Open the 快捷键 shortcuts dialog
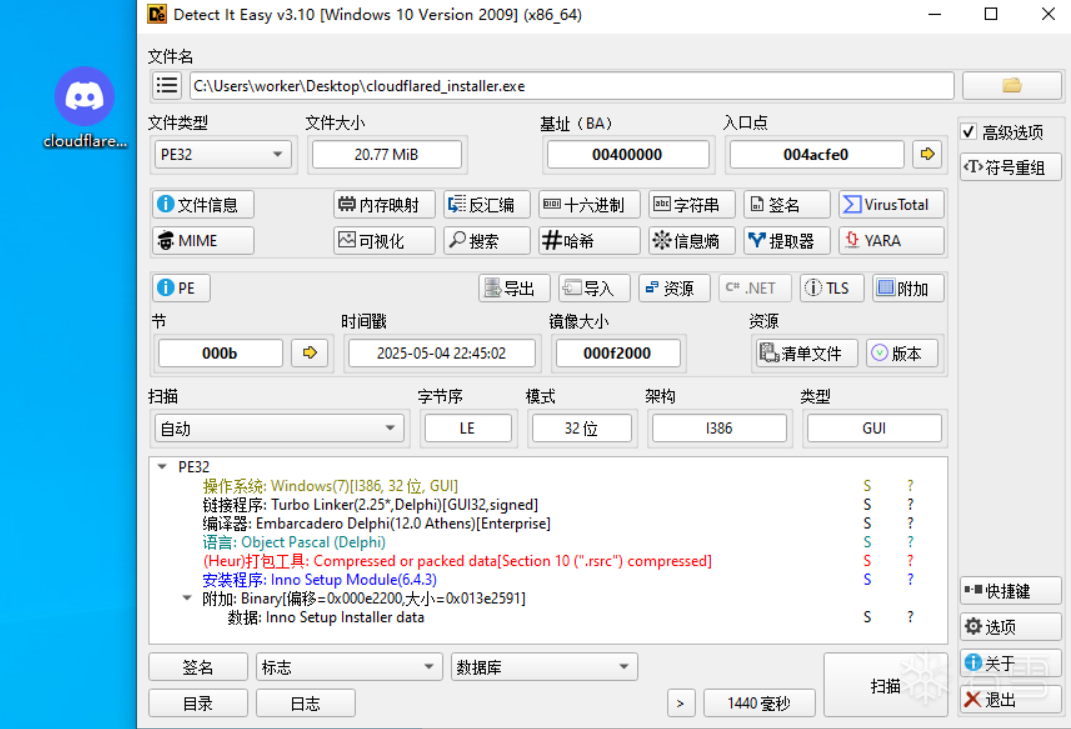1071x729 pixels. click(1010, 590)
